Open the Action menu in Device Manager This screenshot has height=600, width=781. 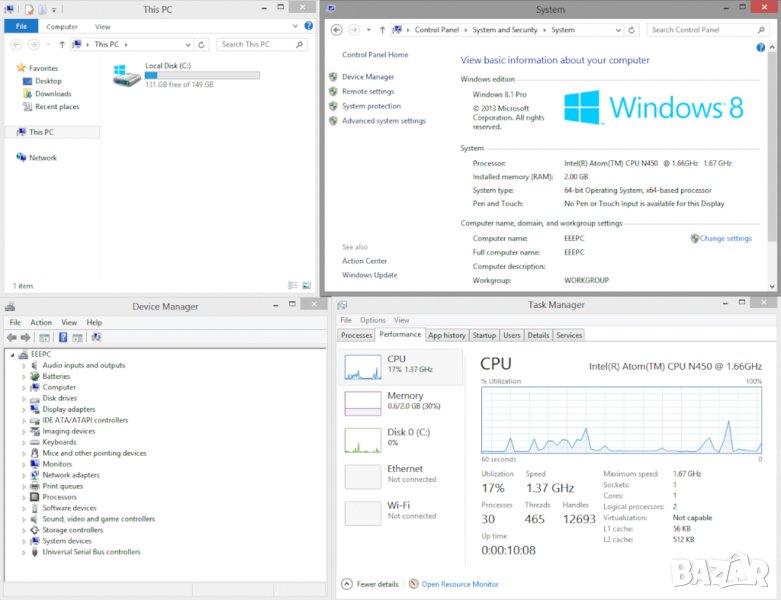tap(41, 322)
